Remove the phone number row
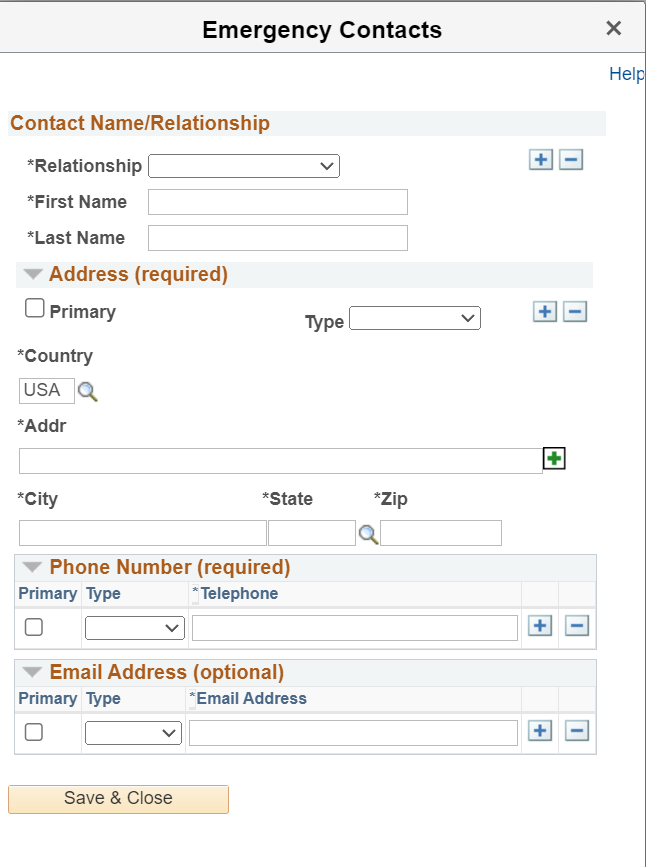646x867 pixels. click(x=577, y=626)
